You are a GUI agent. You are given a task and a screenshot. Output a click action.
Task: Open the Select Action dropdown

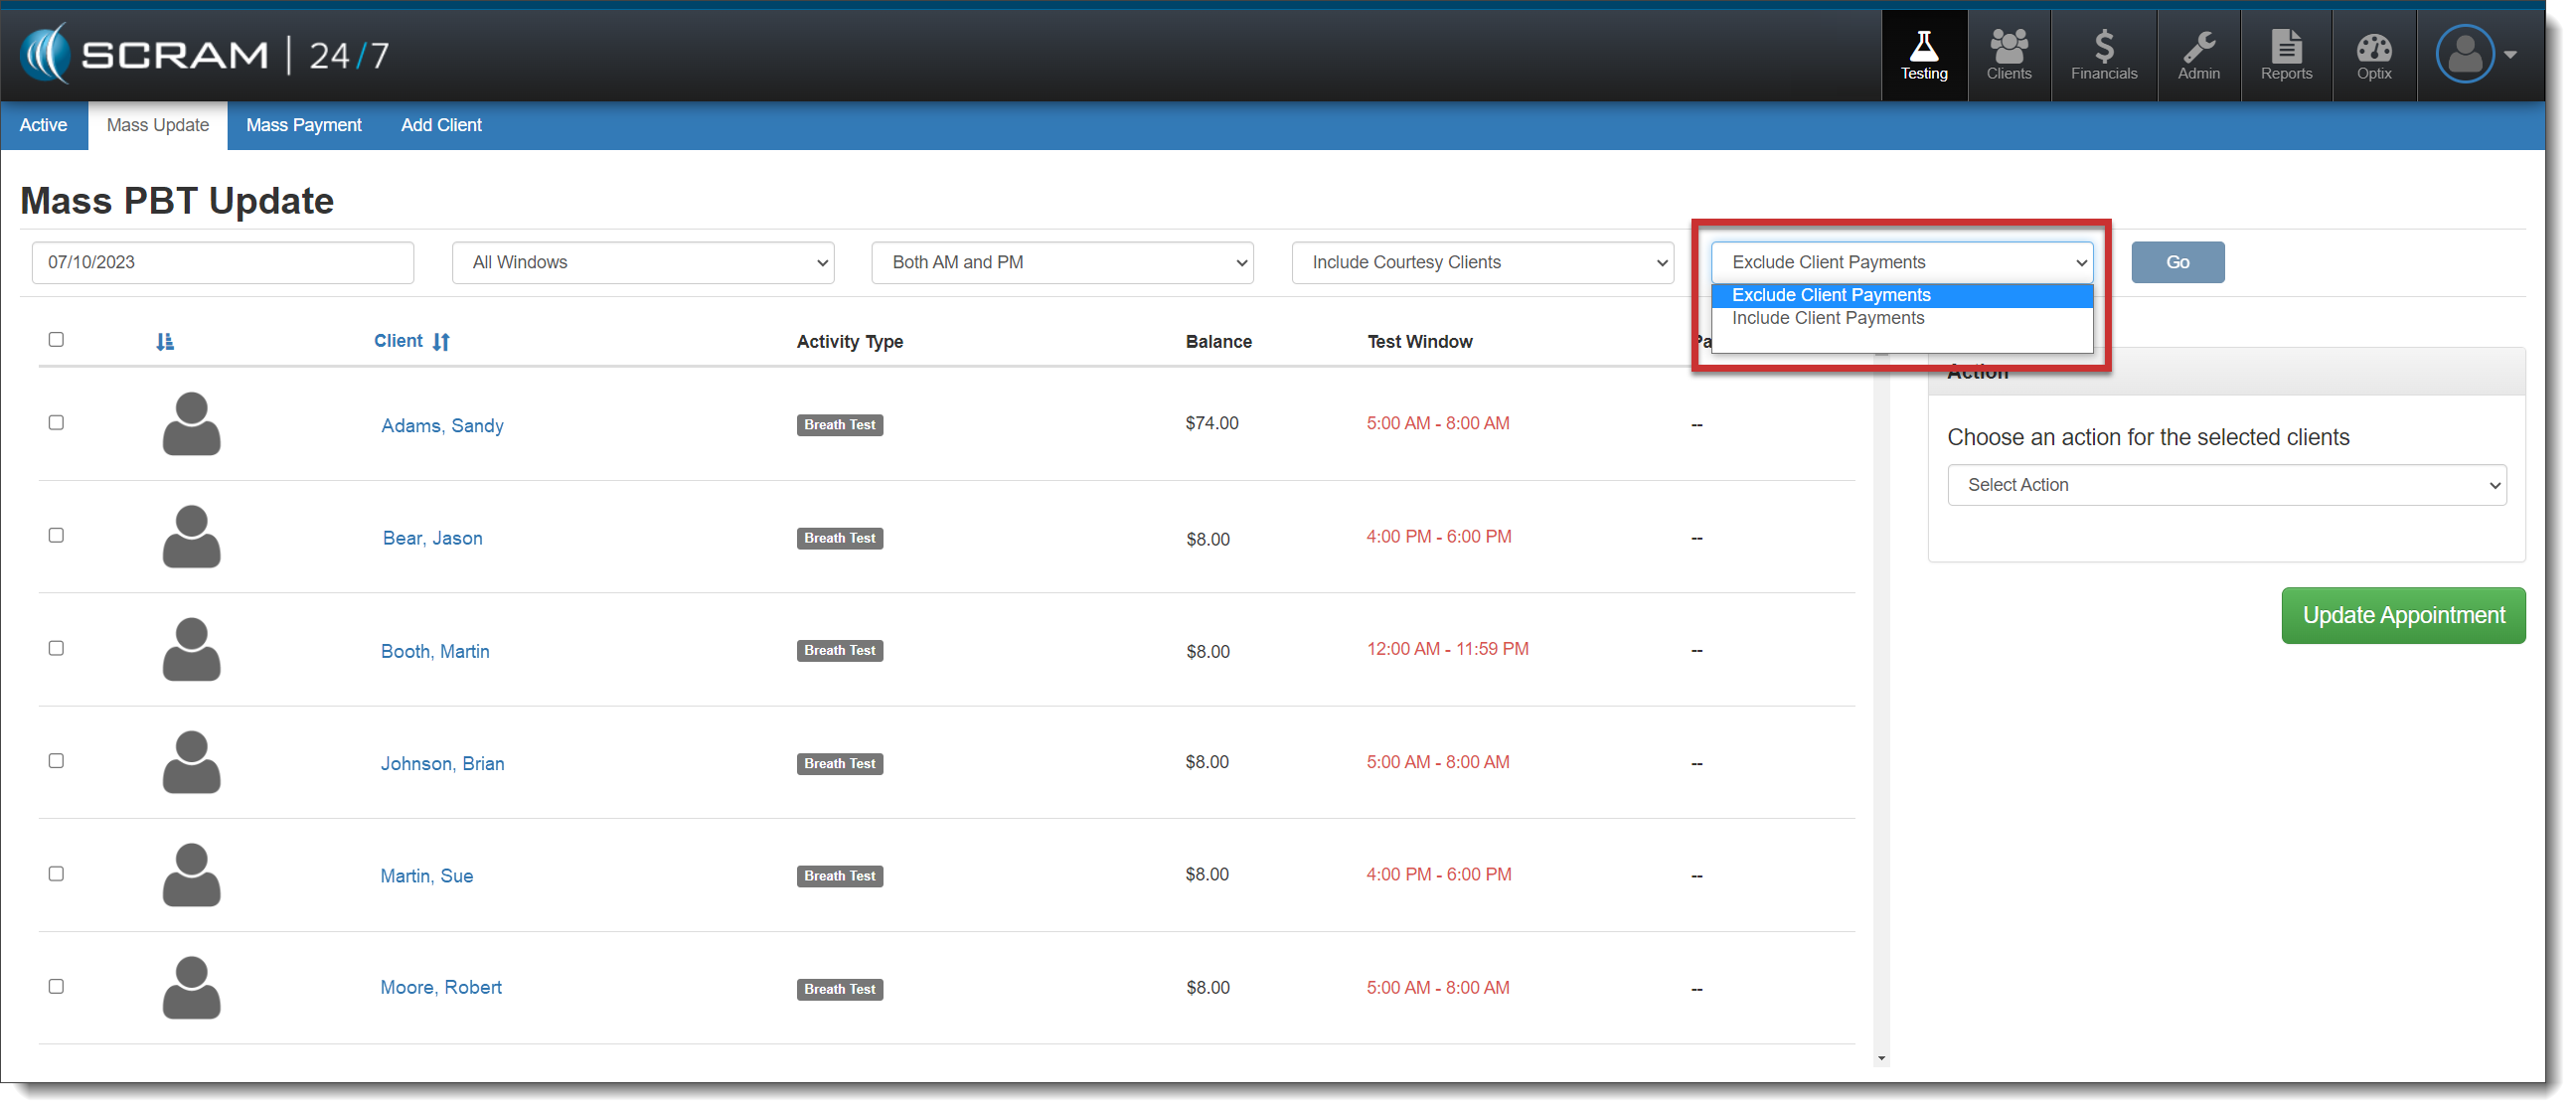[x=2226, y=485]
